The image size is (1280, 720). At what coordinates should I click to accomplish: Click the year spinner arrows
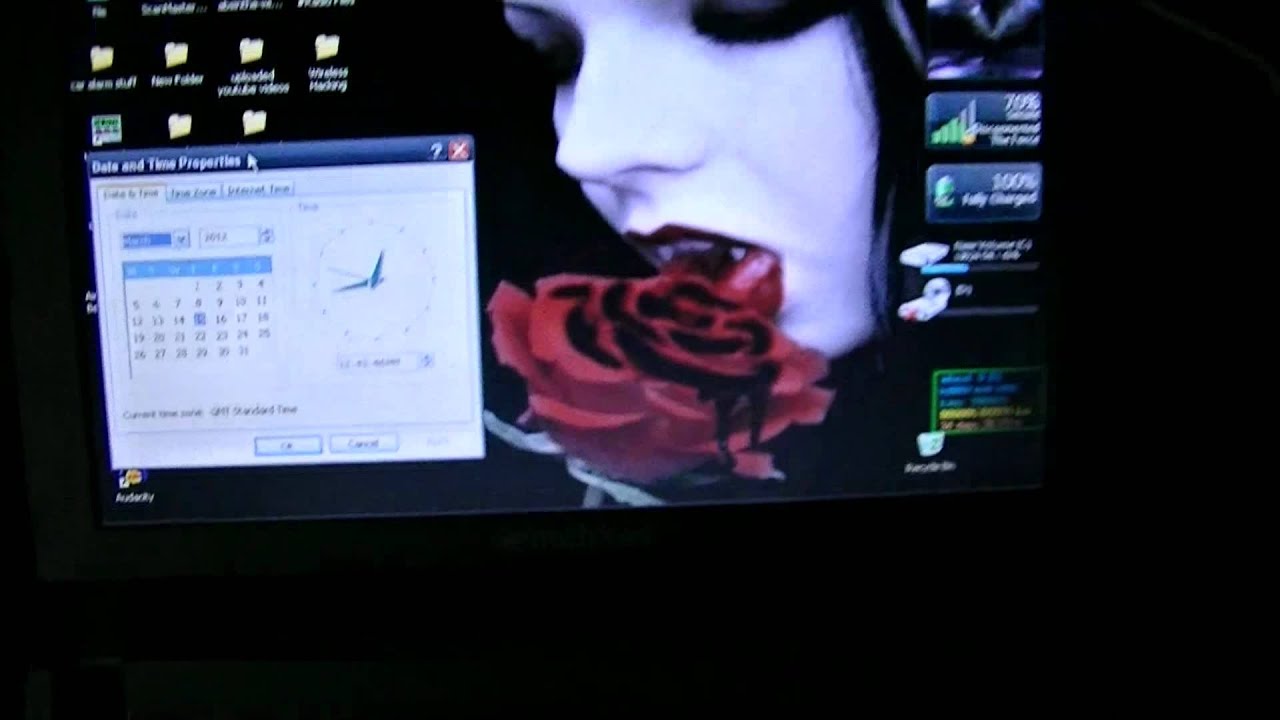click(x=267, y=236)
